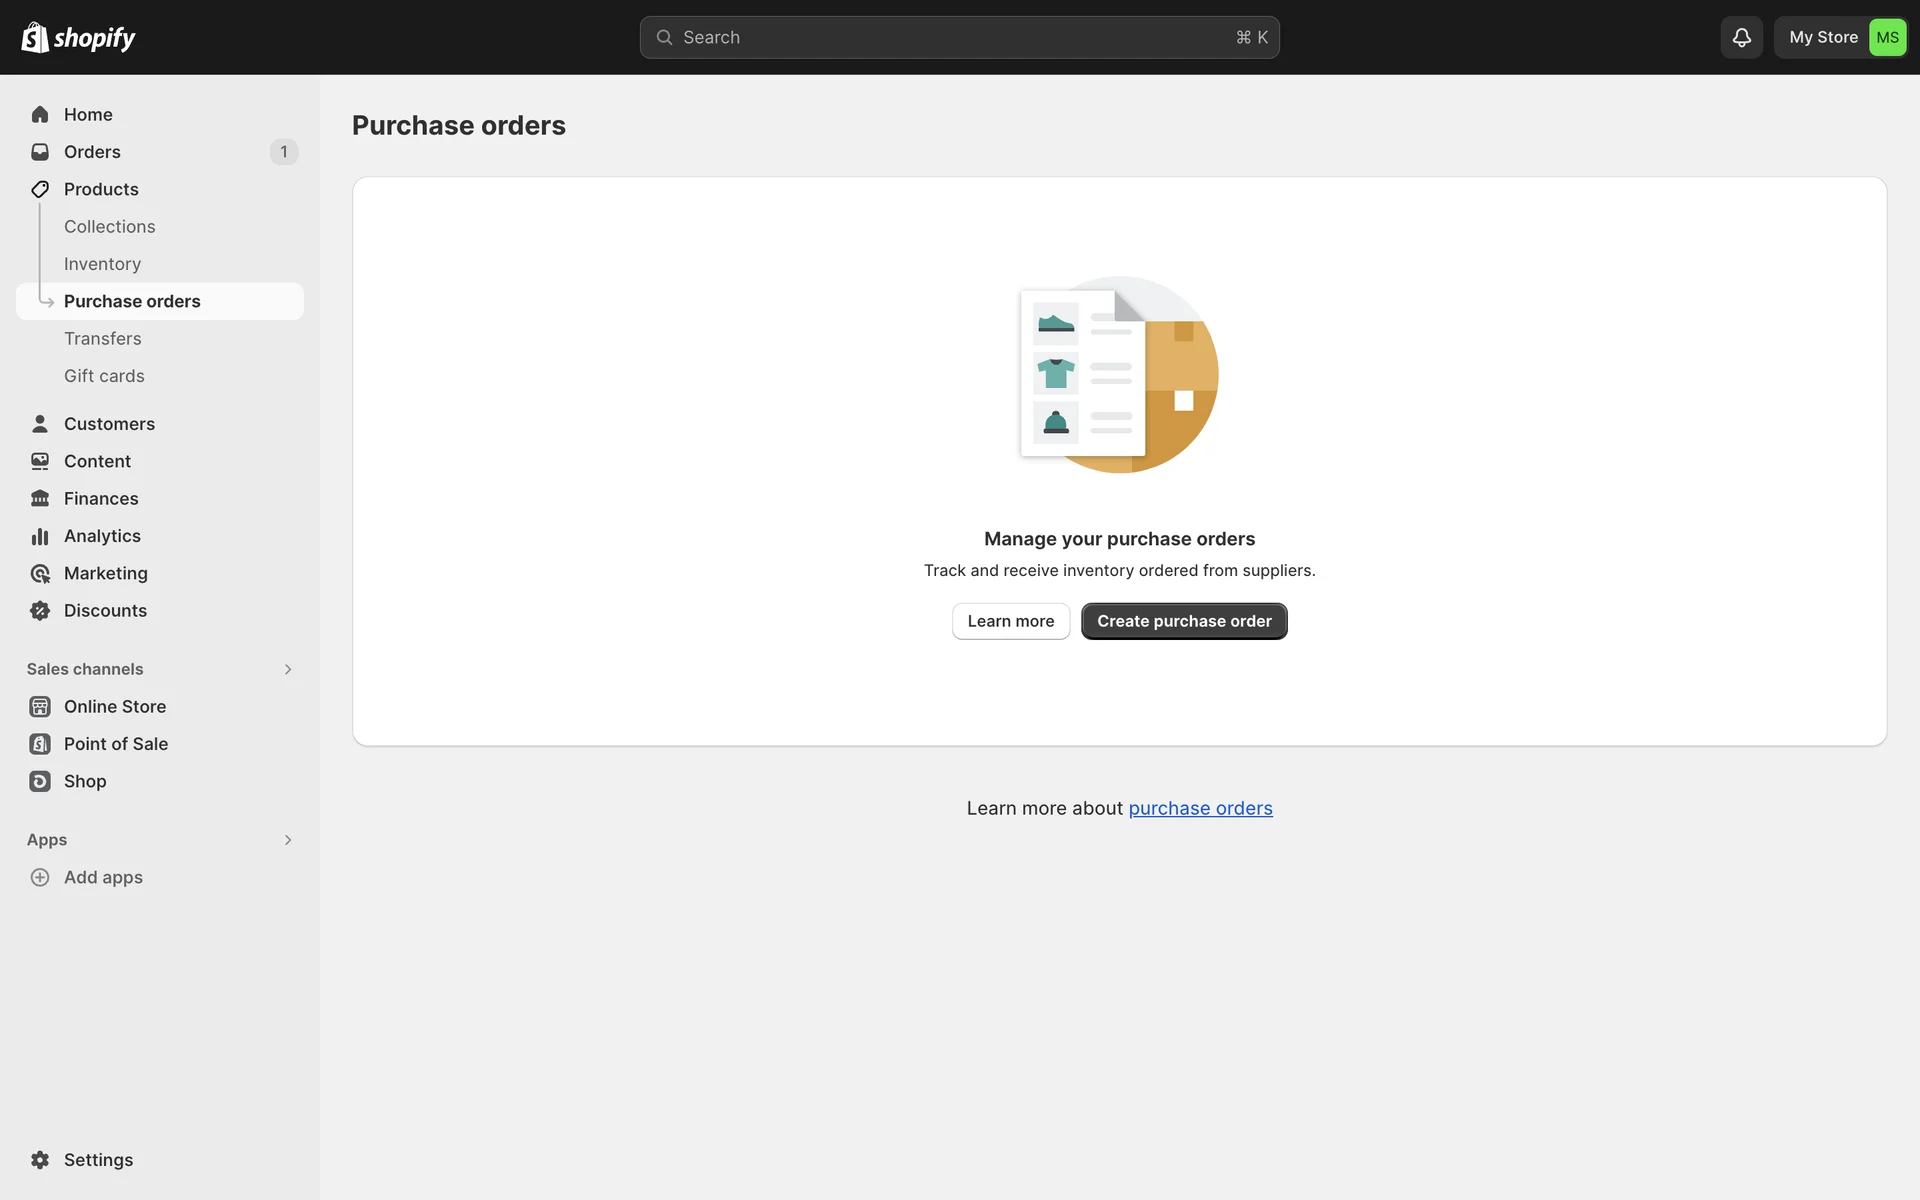Click the Home house icon
Viewport: 1920px width, 1200px height.
[40, 115]
